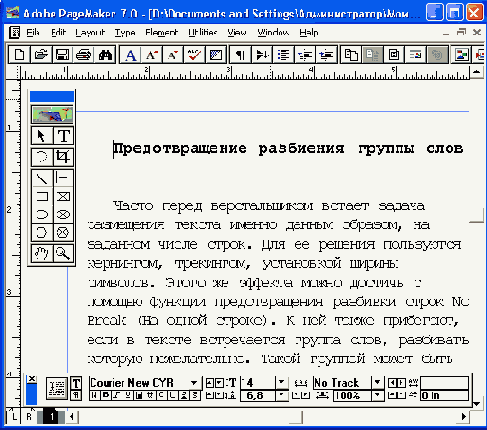Click the Indents/Tabs toolbar icon

[262, 55]
